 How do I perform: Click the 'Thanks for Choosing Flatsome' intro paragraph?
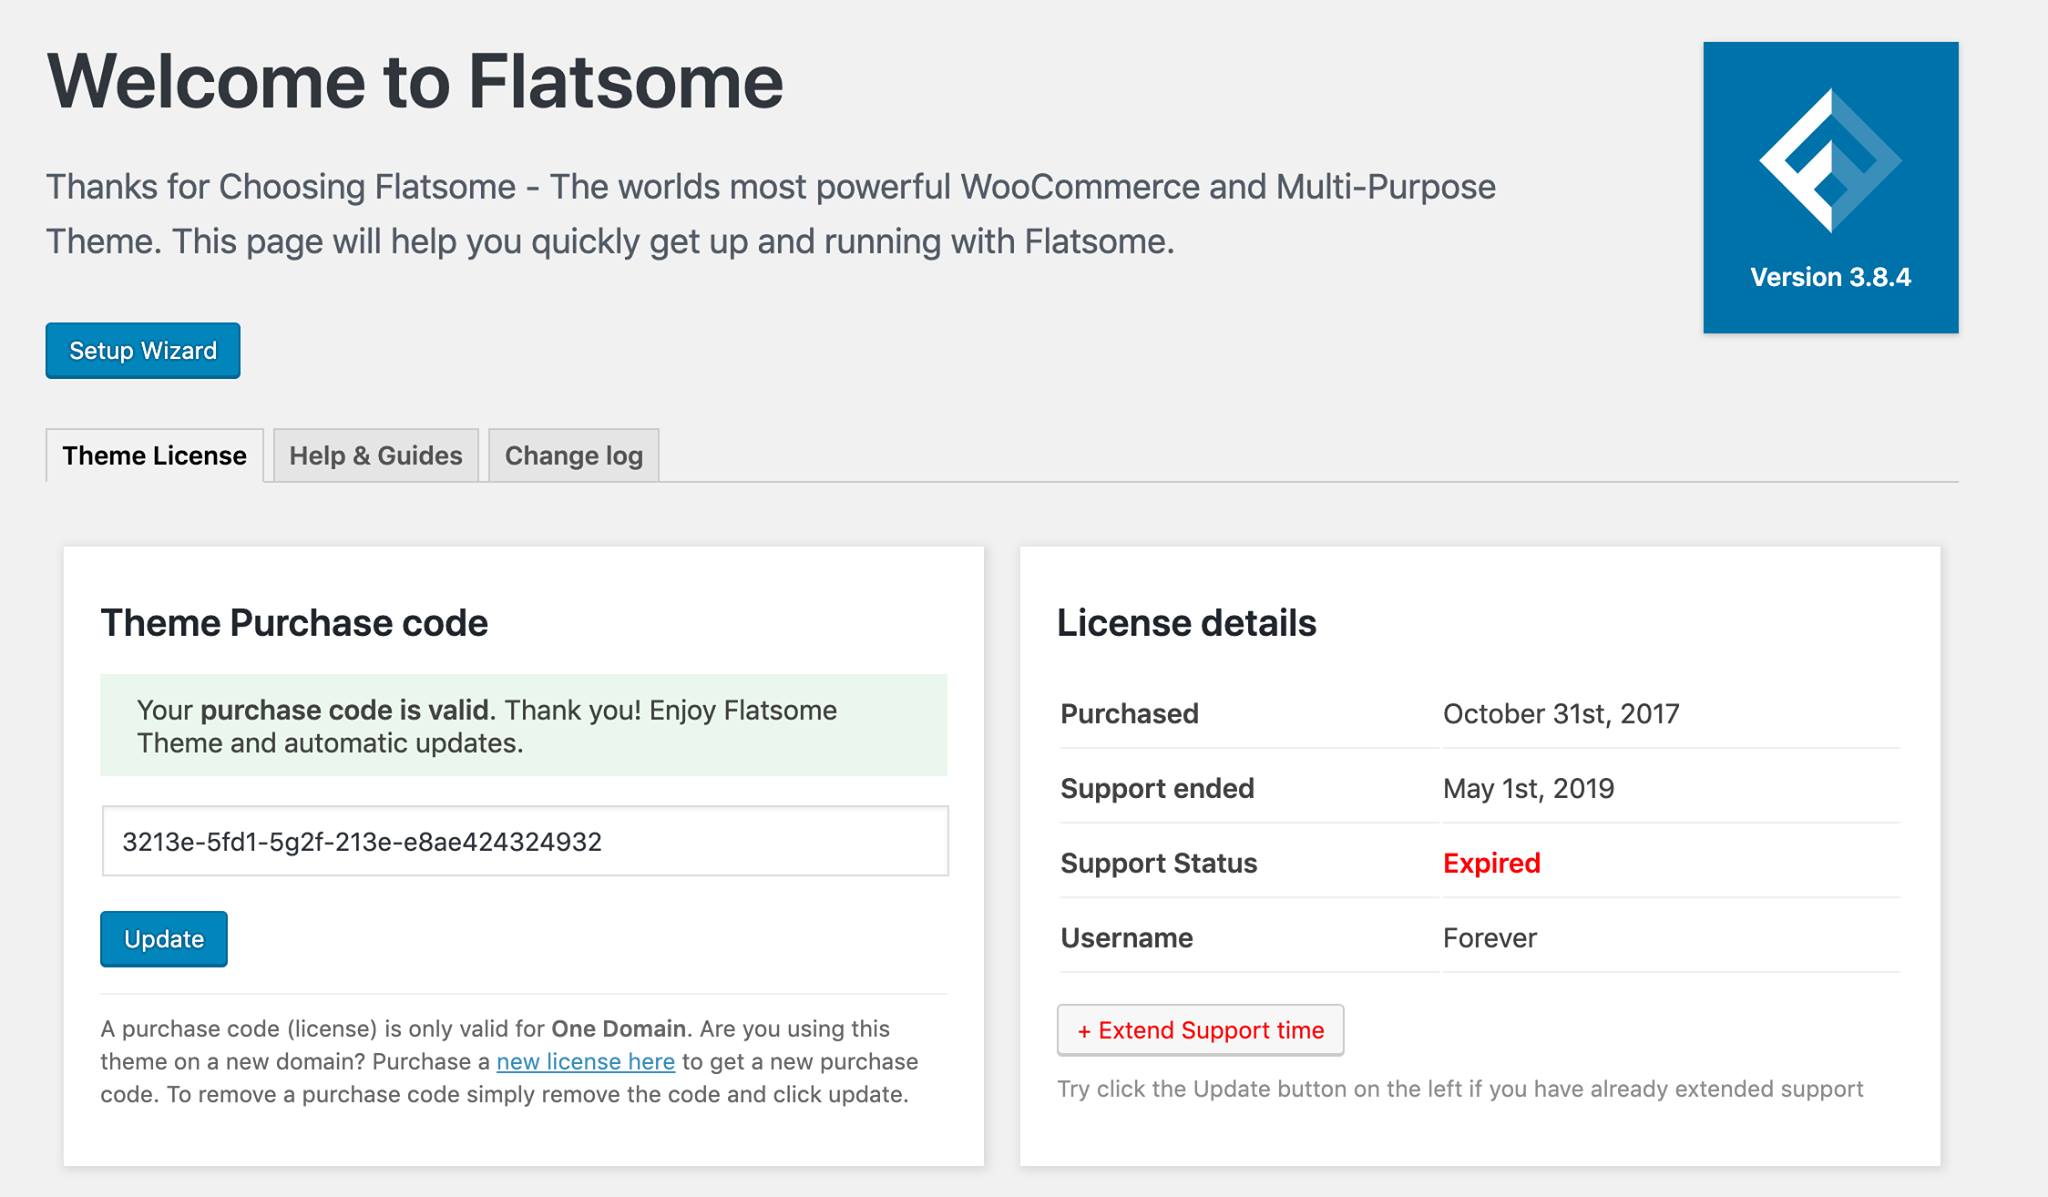770,214
